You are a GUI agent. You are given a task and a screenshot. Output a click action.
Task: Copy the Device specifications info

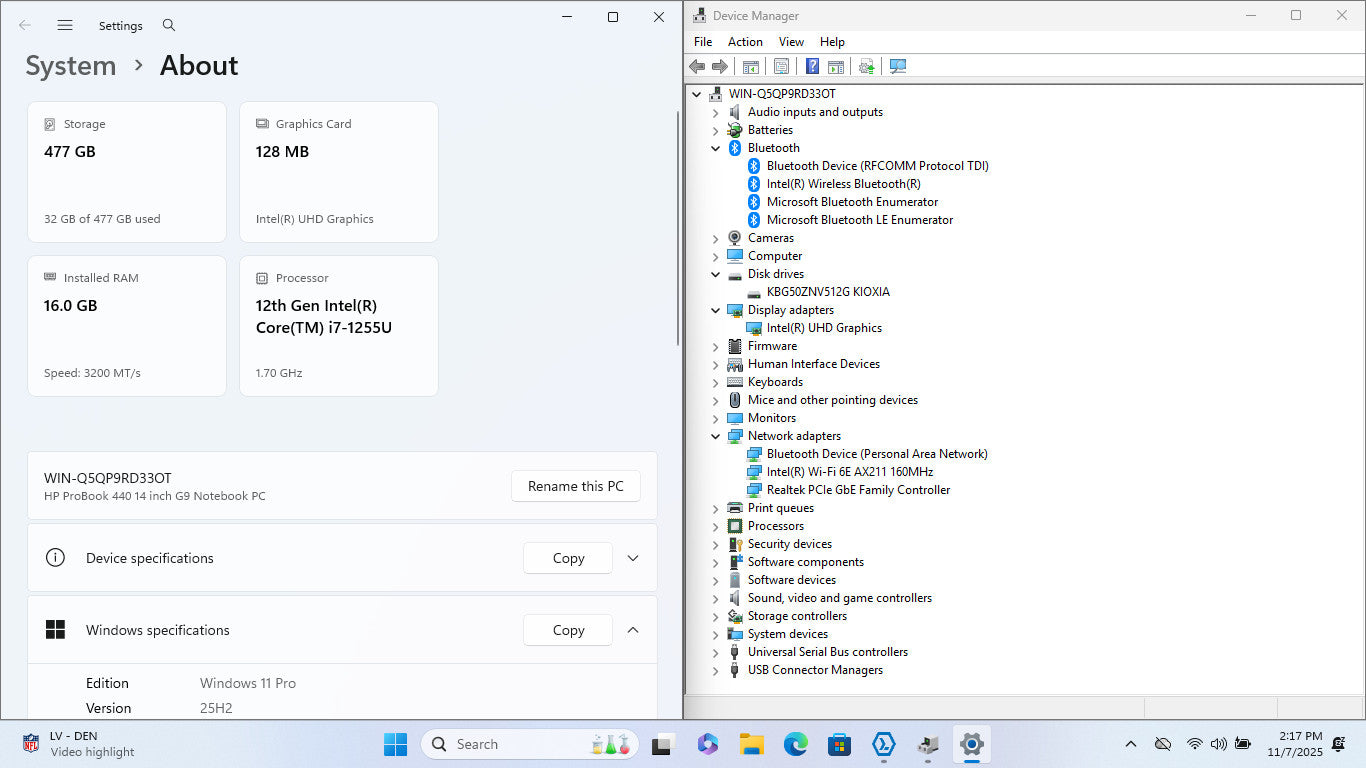[x=568, y=558]
